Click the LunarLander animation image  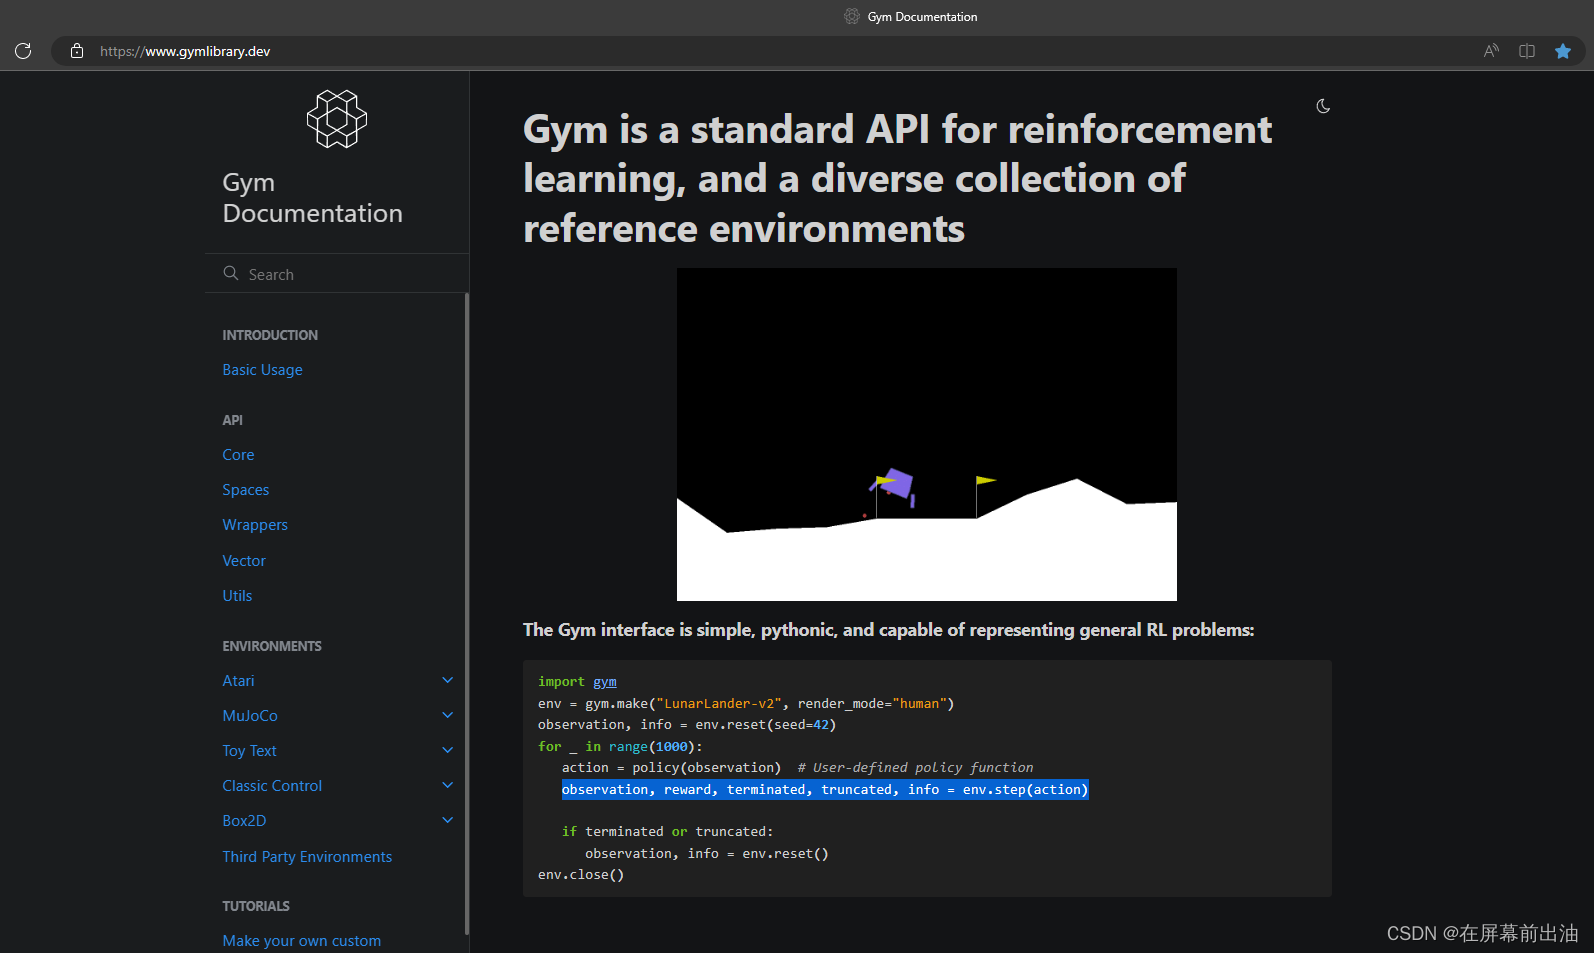coord(927,434)
